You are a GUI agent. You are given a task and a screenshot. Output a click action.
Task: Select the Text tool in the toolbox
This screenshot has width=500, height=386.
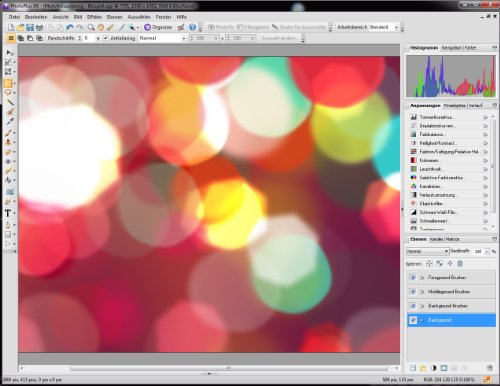[8, 213]
